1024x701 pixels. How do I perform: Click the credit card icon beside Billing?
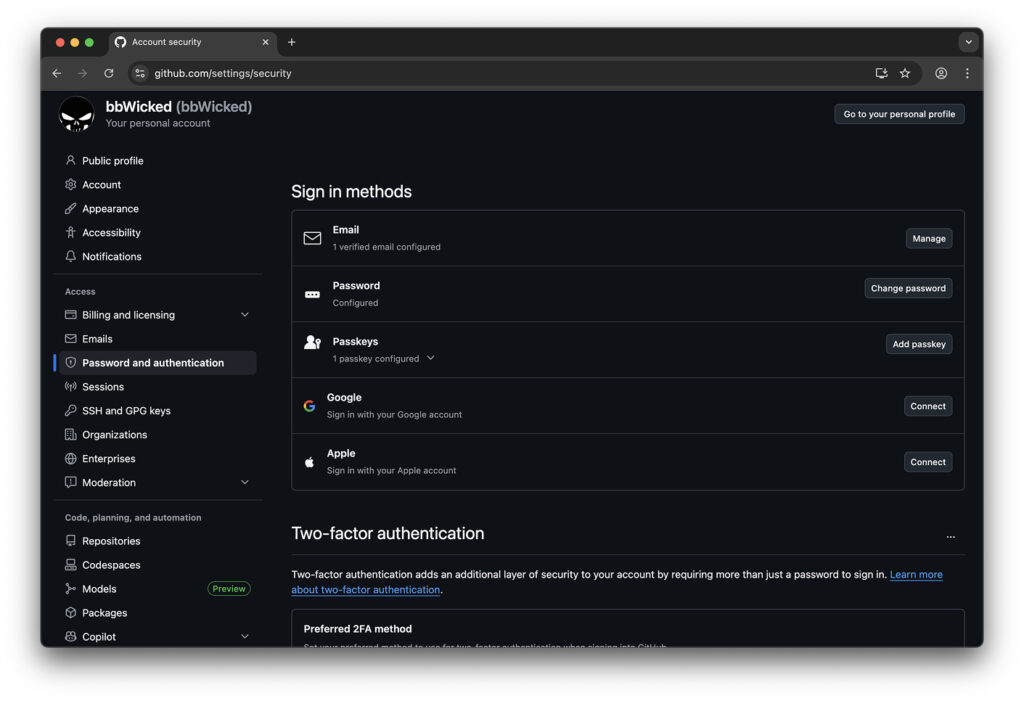(71, 314)
